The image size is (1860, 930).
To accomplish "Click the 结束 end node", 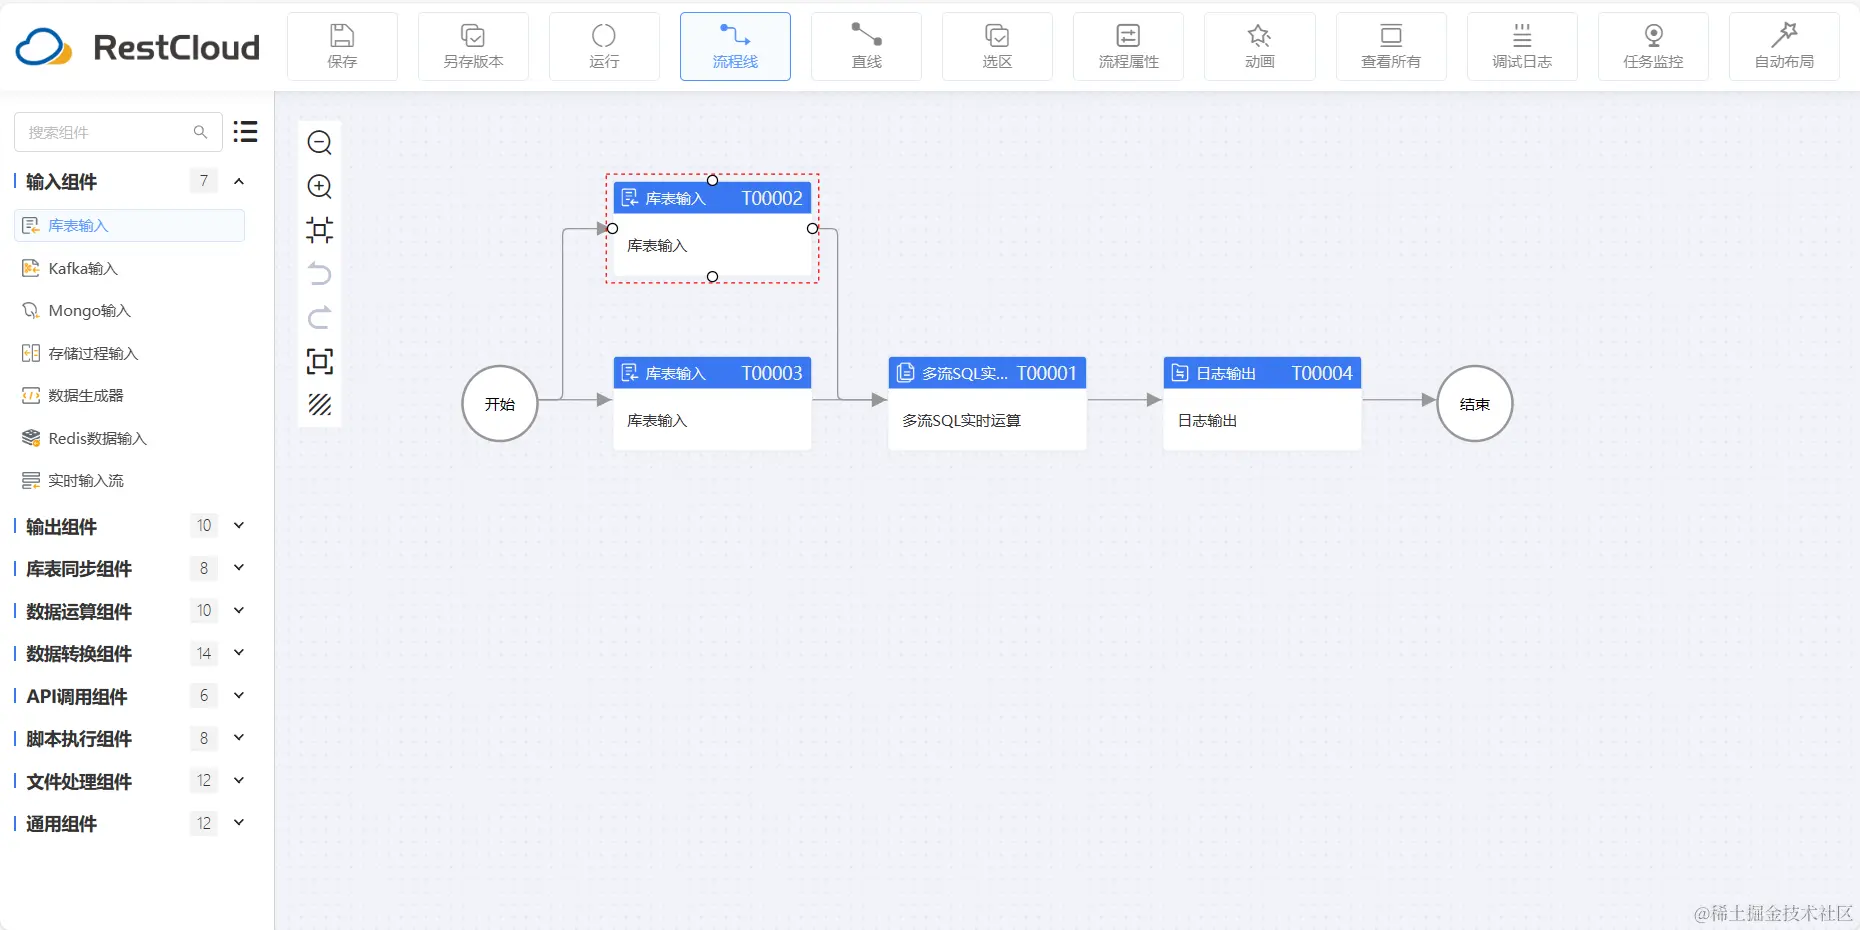I will click(x=1475, y=404).
